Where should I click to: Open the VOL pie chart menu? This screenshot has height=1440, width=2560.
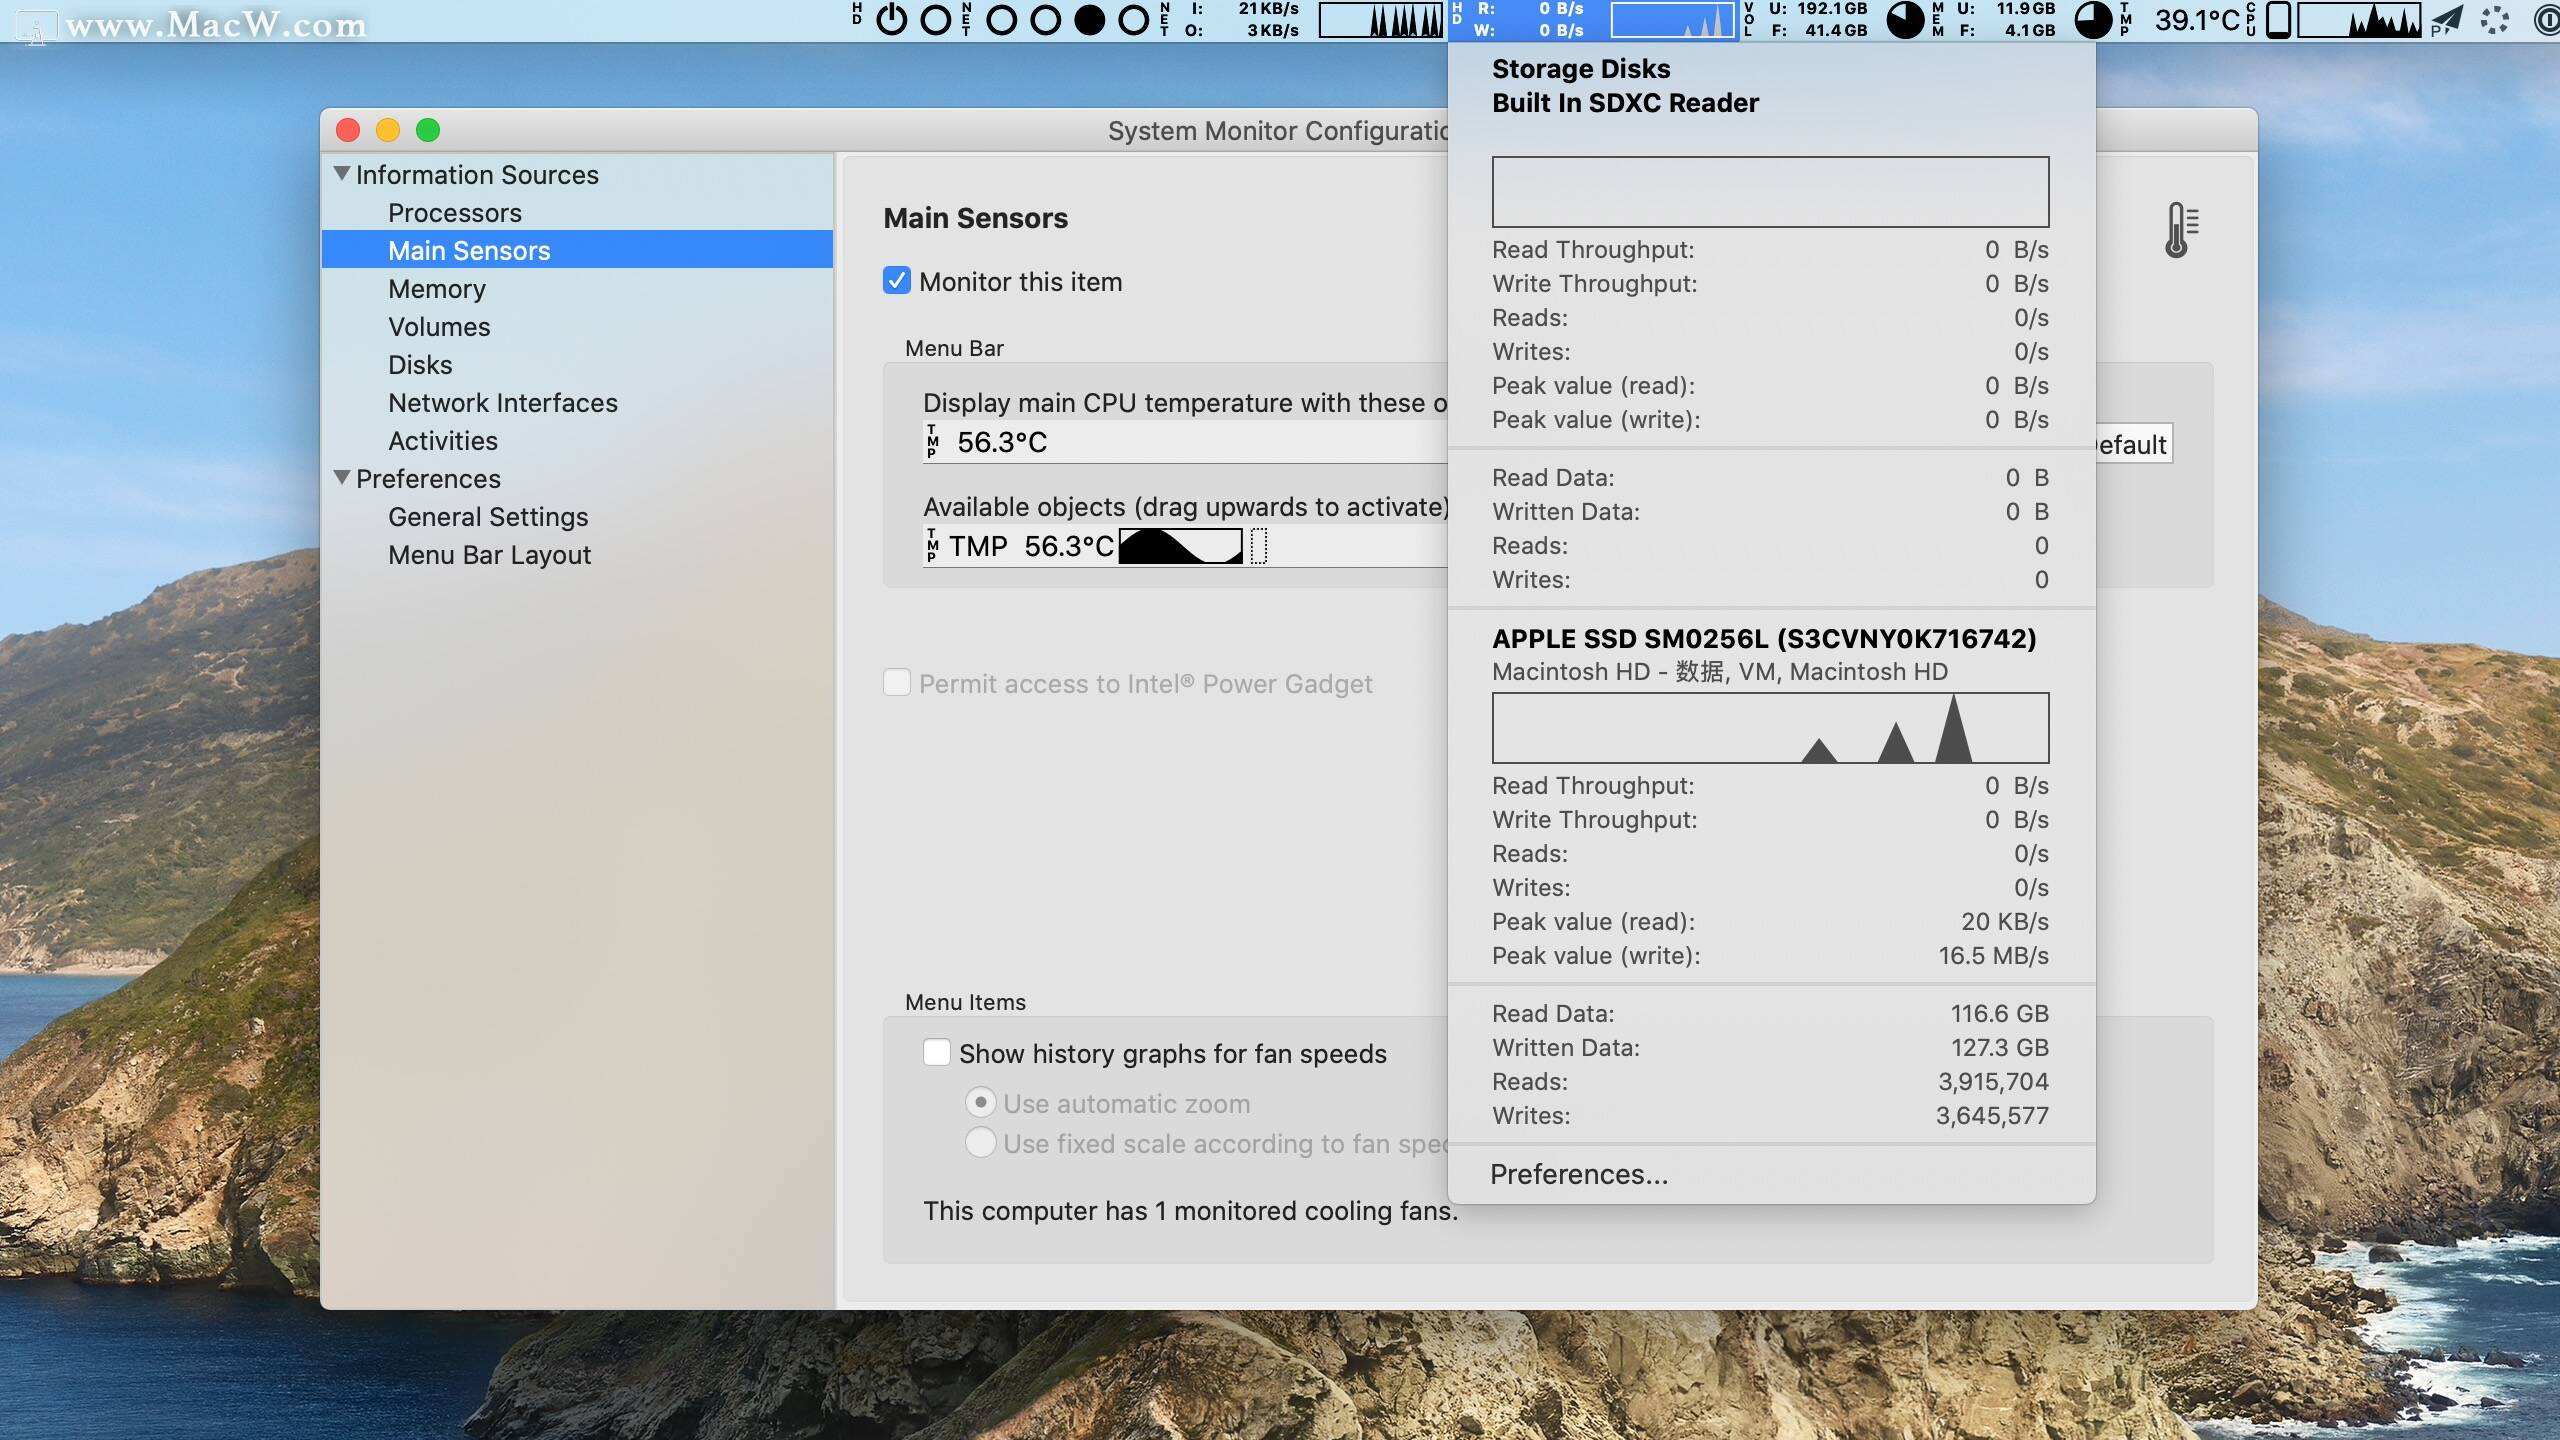[x=1905, y=20]
